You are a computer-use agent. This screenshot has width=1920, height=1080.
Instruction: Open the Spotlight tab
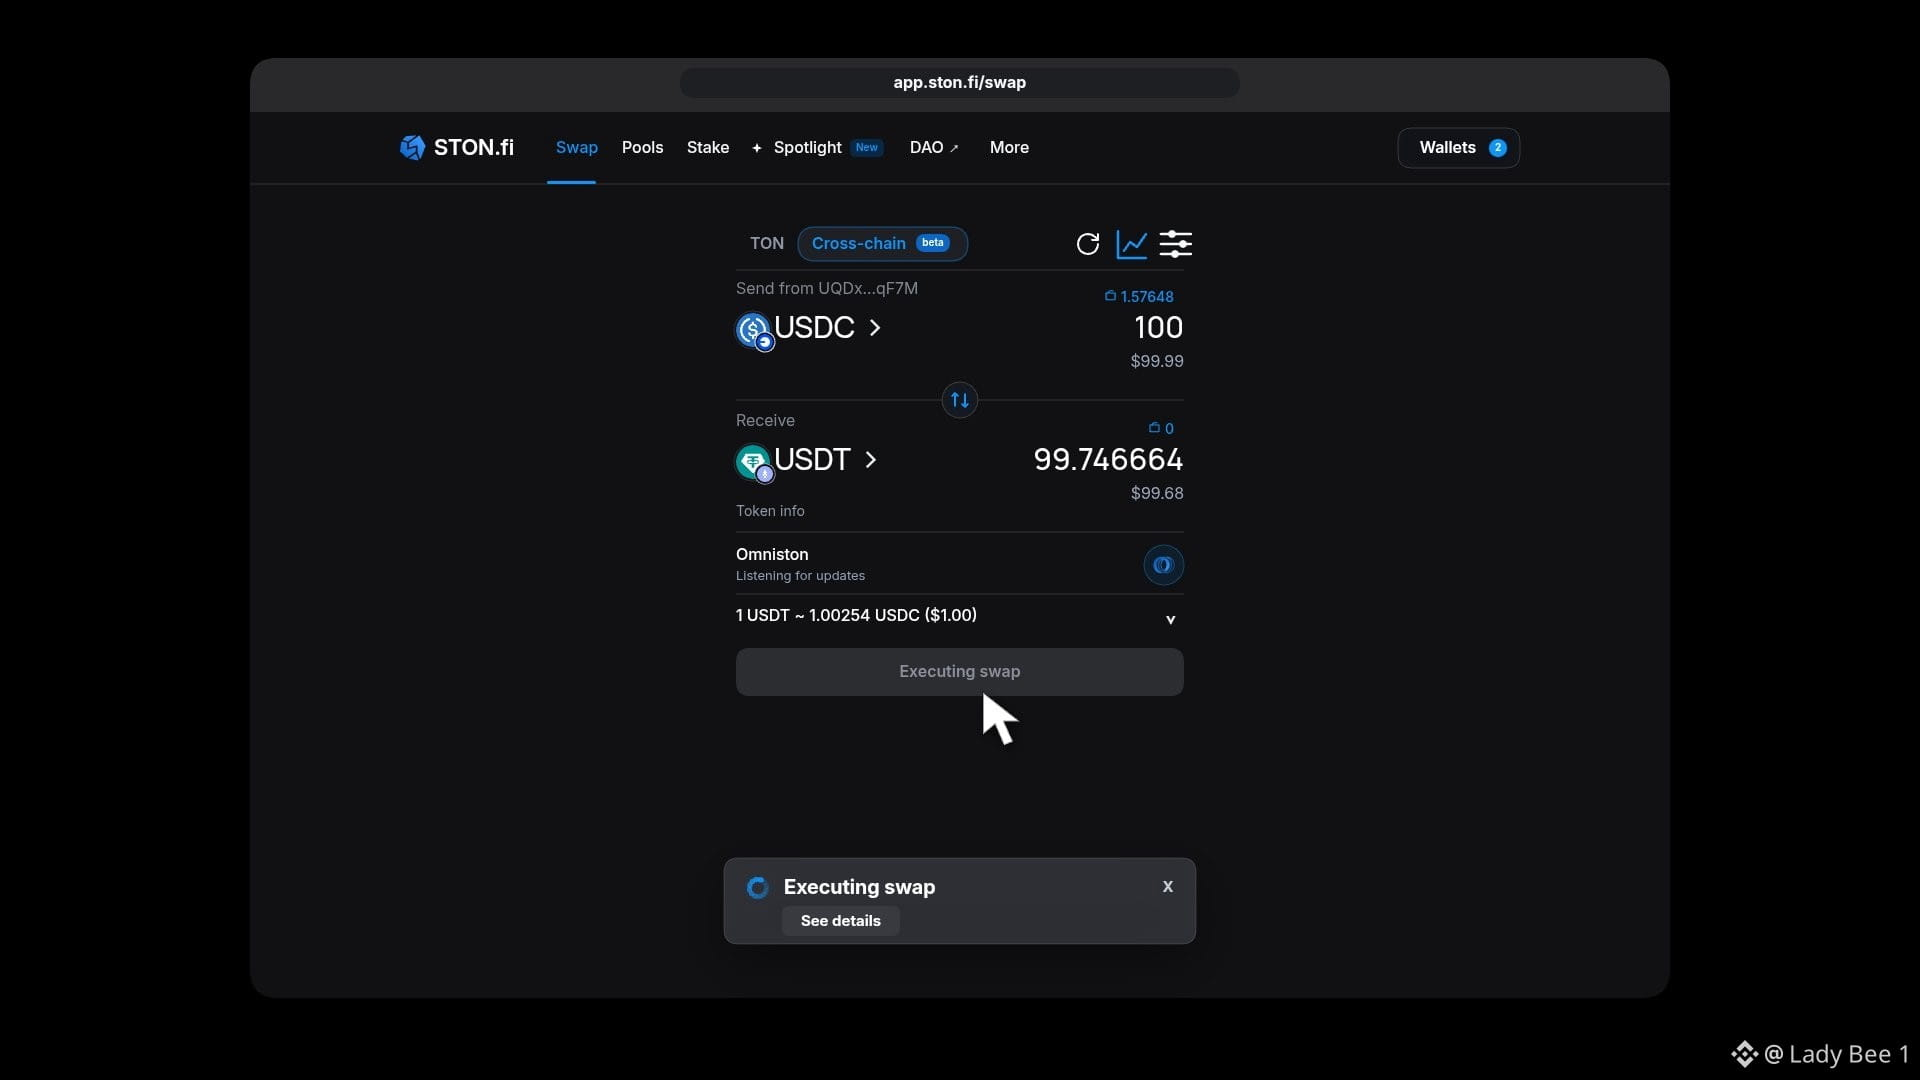pos(817,147)
